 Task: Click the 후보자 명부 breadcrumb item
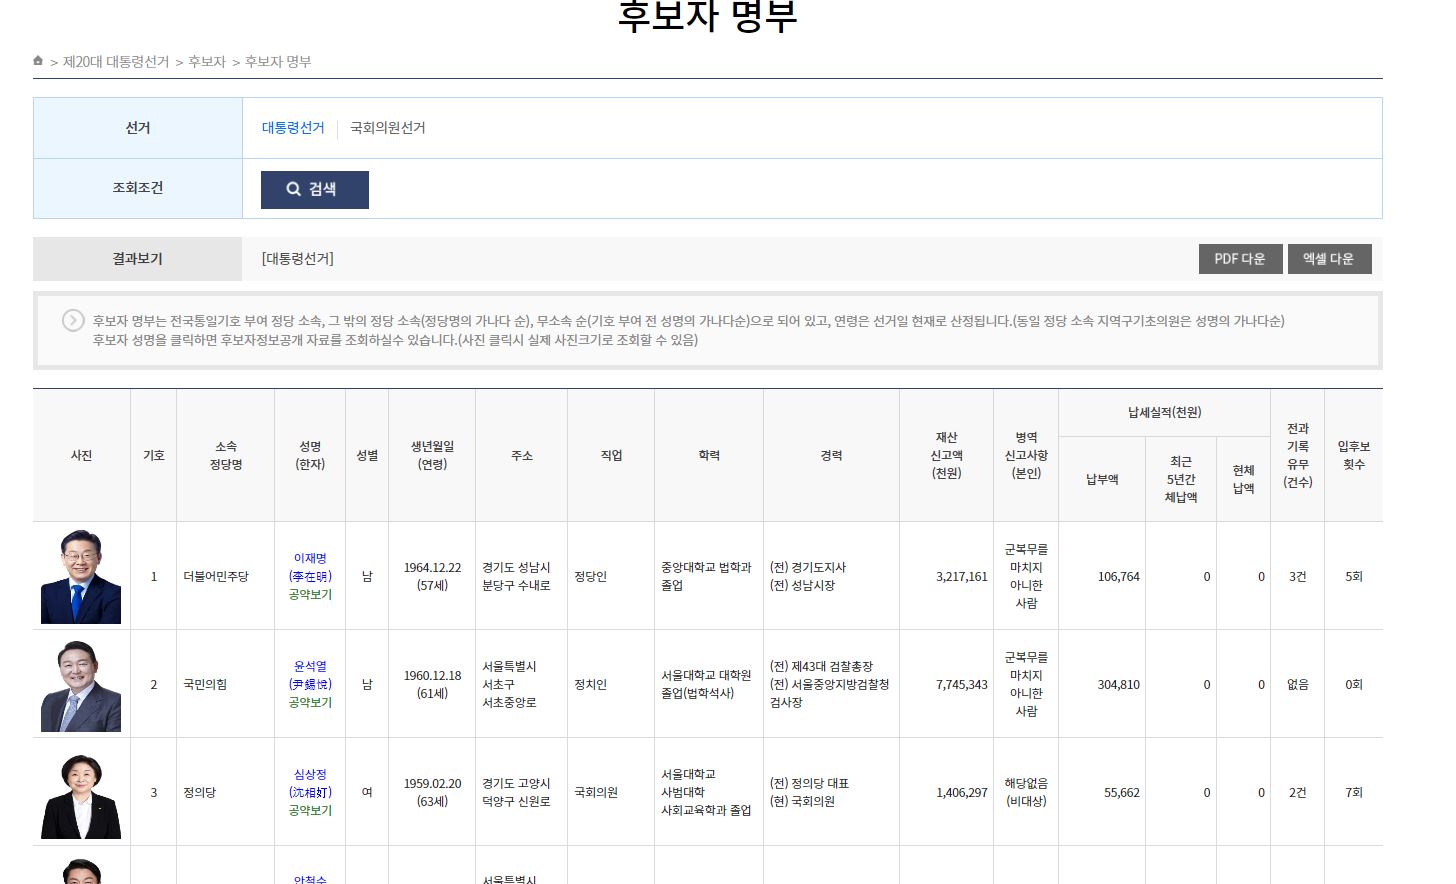pos(278,62)
